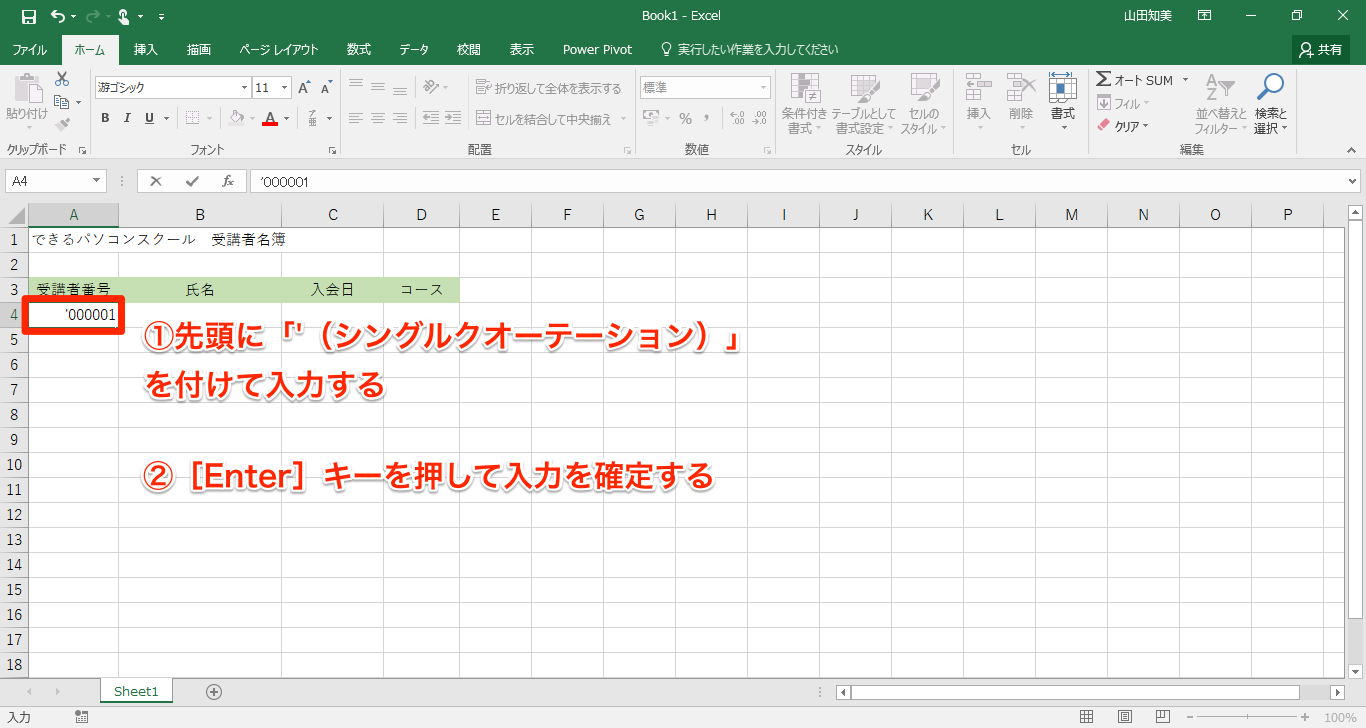The width and height of the screenshot is (1366, 728).
Task: Toggle center text alignment
Action: coord(378,118)
